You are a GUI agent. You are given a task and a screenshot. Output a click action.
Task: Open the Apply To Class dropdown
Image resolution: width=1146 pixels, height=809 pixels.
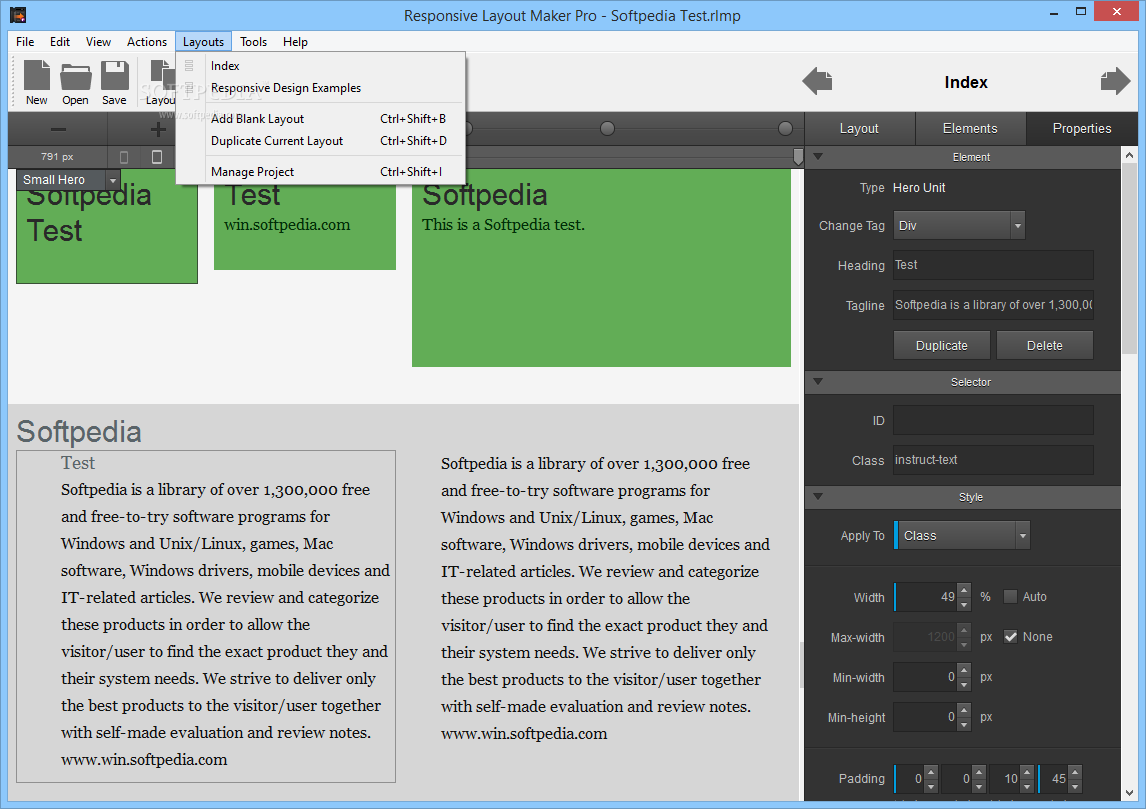click(962, 536)
